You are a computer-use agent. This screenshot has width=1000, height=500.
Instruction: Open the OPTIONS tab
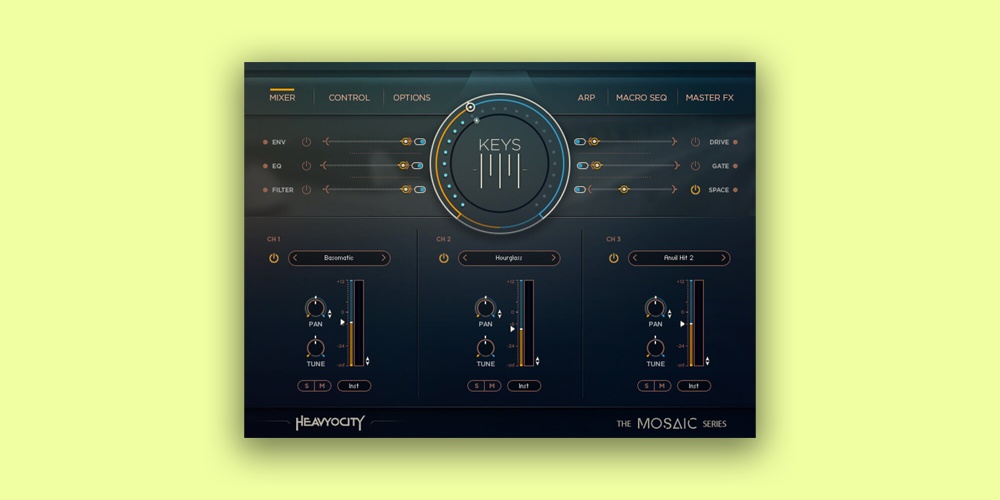coord(411,98)
